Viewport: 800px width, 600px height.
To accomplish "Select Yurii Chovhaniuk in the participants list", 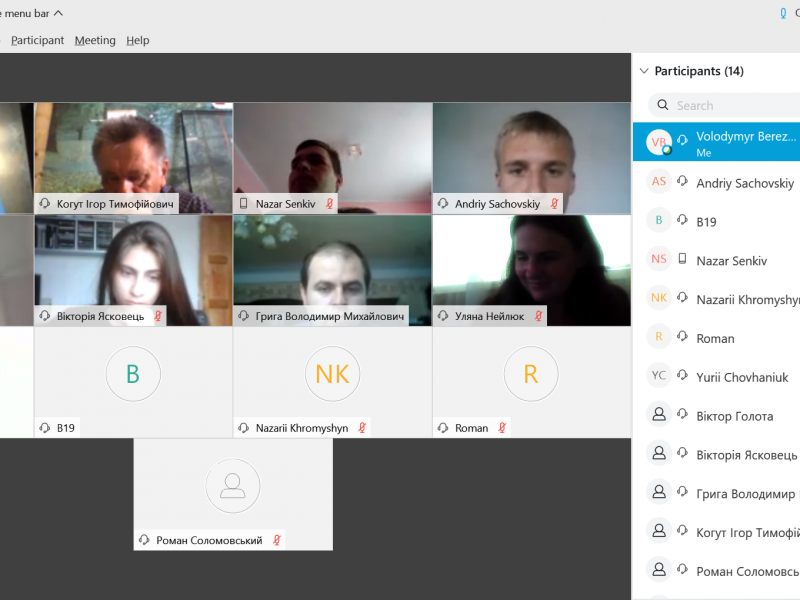I will [742, 377].
